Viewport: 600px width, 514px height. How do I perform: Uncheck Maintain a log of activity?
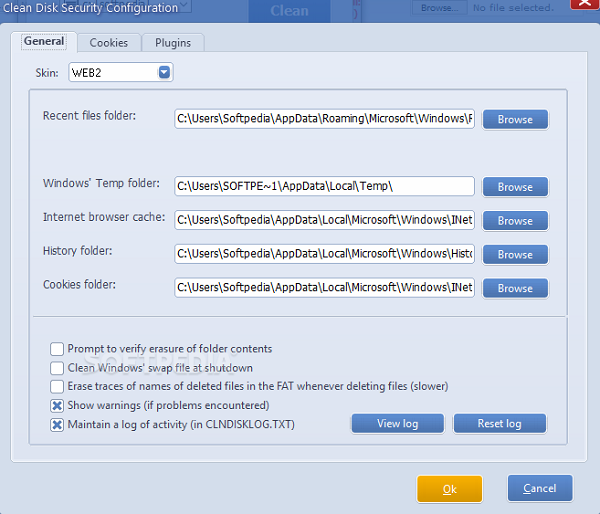pyautogui.click(x=57, y=425)
